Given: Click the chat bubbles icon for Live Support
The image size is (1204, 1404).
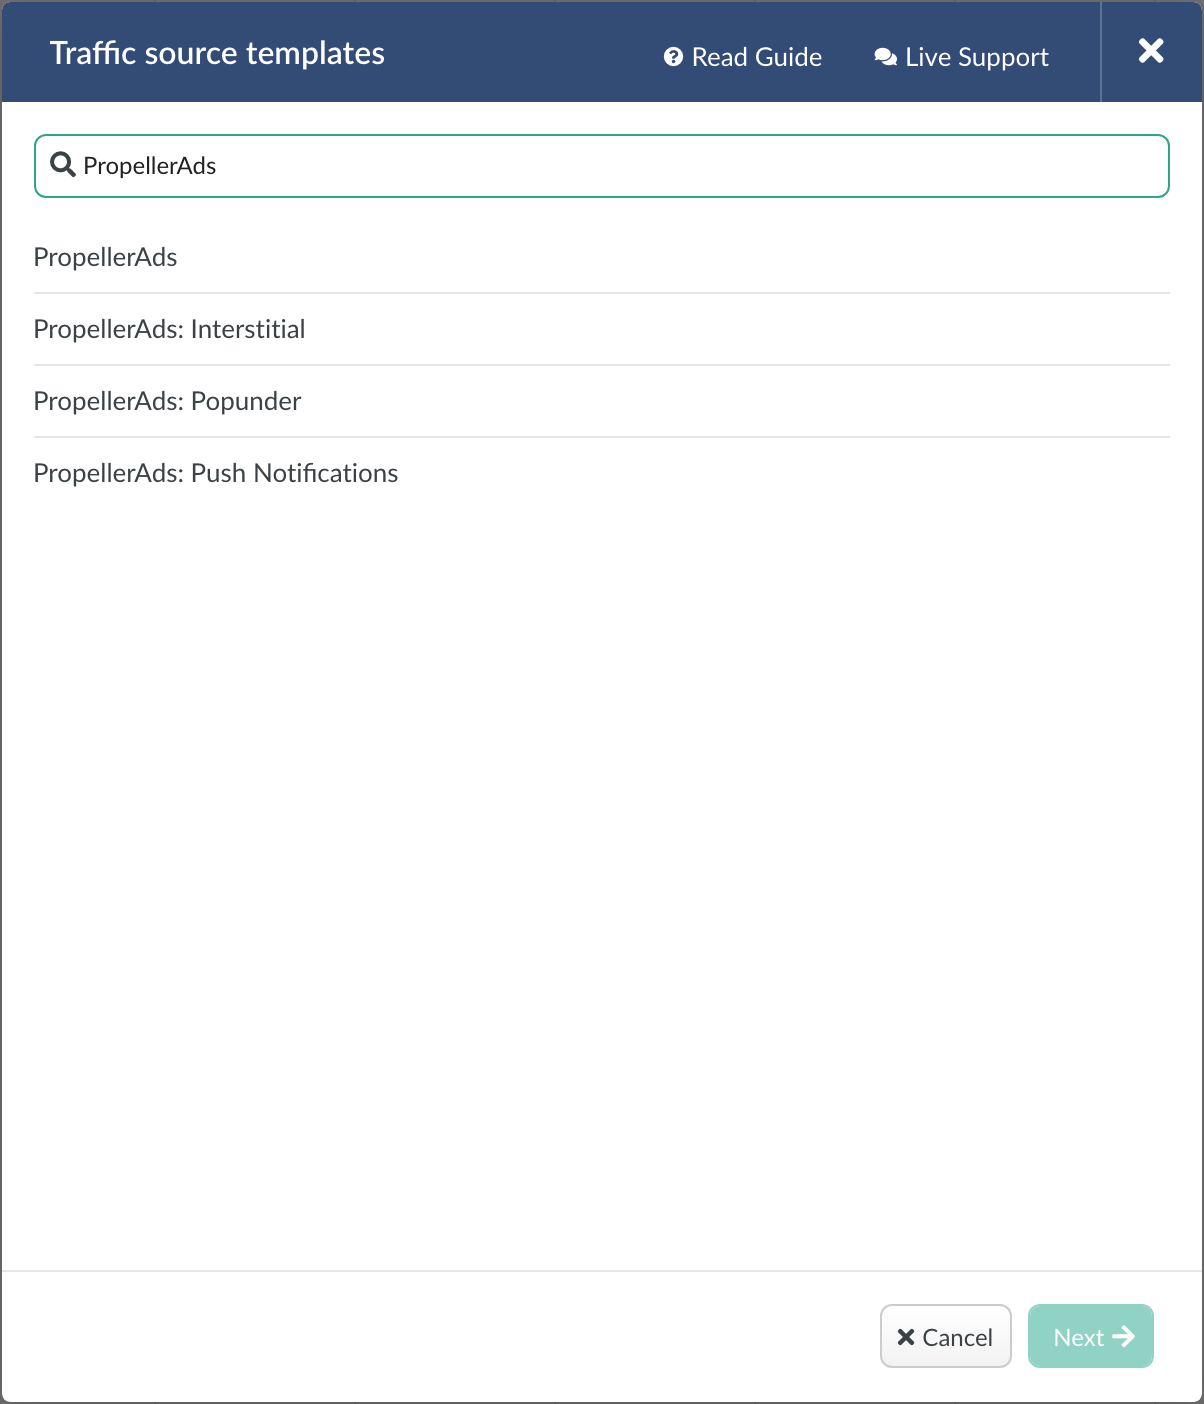Looking at the screenshot, I should [885, 57].
